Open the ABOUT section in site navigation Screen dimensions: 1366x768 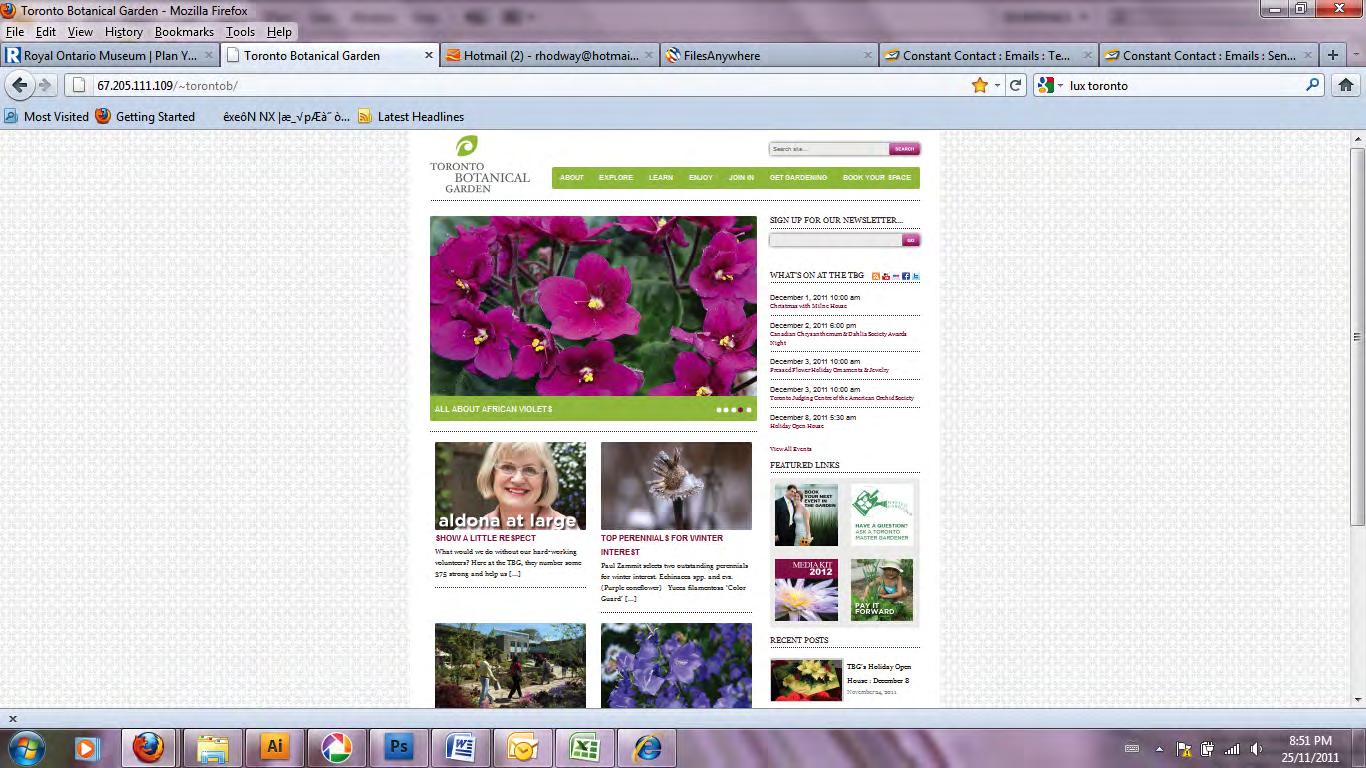[572, 178]
